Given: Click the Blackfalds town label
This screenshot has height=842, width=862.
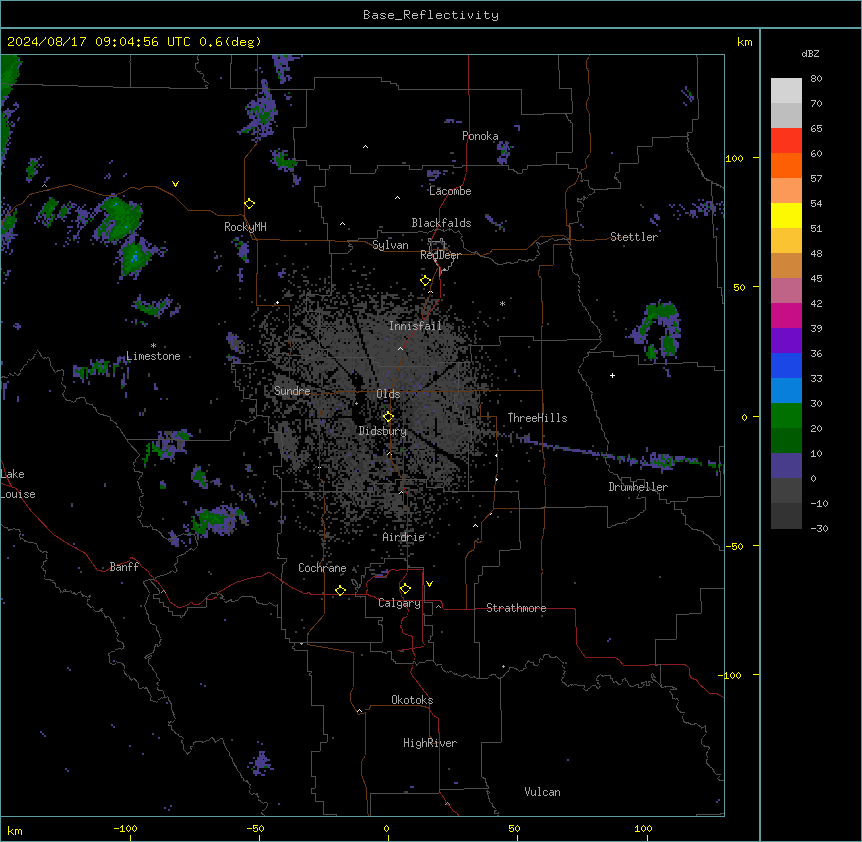Looking at the screenshot, I should point(441,223).
